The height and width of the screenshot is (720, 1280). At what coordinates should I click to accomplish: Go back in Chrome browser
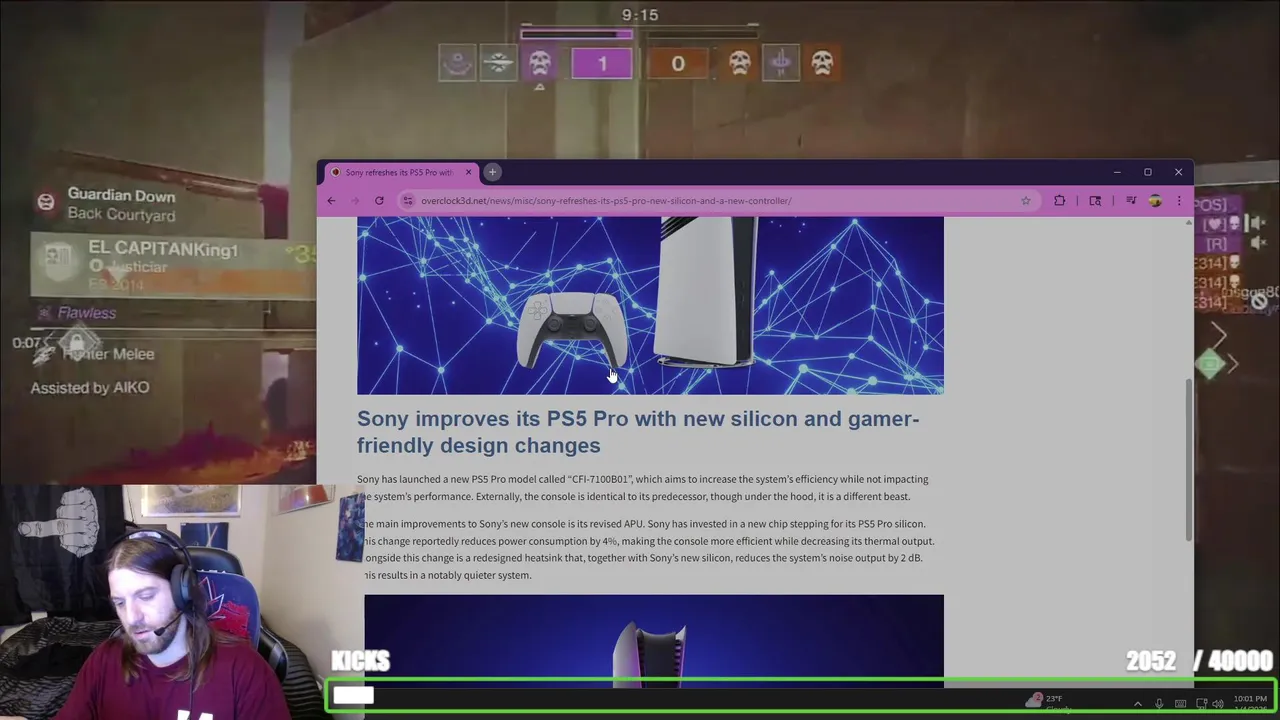point(331,201)
